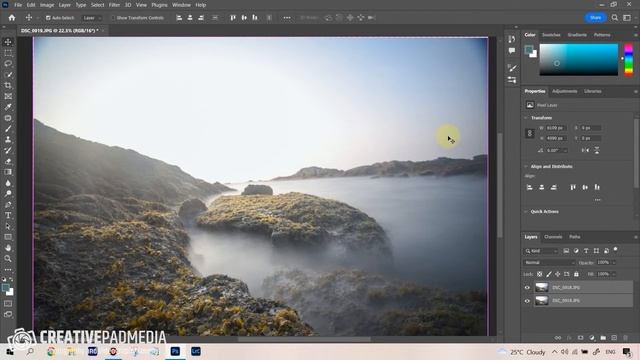Open the Normal blend mode dropdown

(549, 262)
